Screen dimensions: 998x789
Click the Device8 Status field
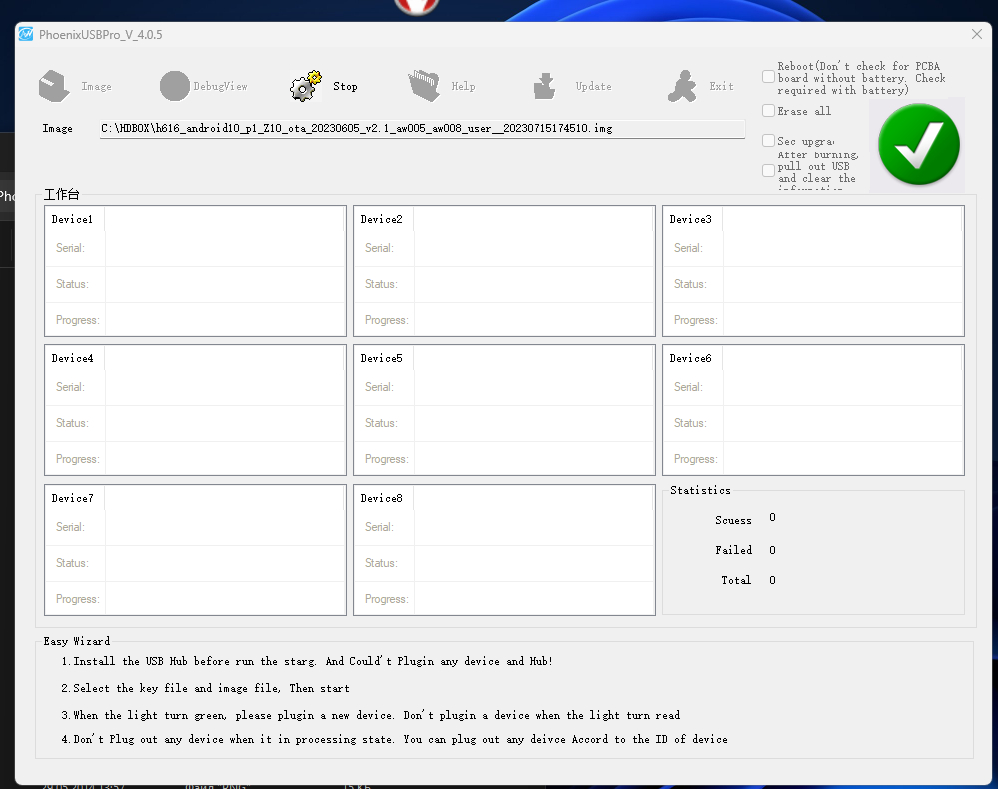click(534, 563)
